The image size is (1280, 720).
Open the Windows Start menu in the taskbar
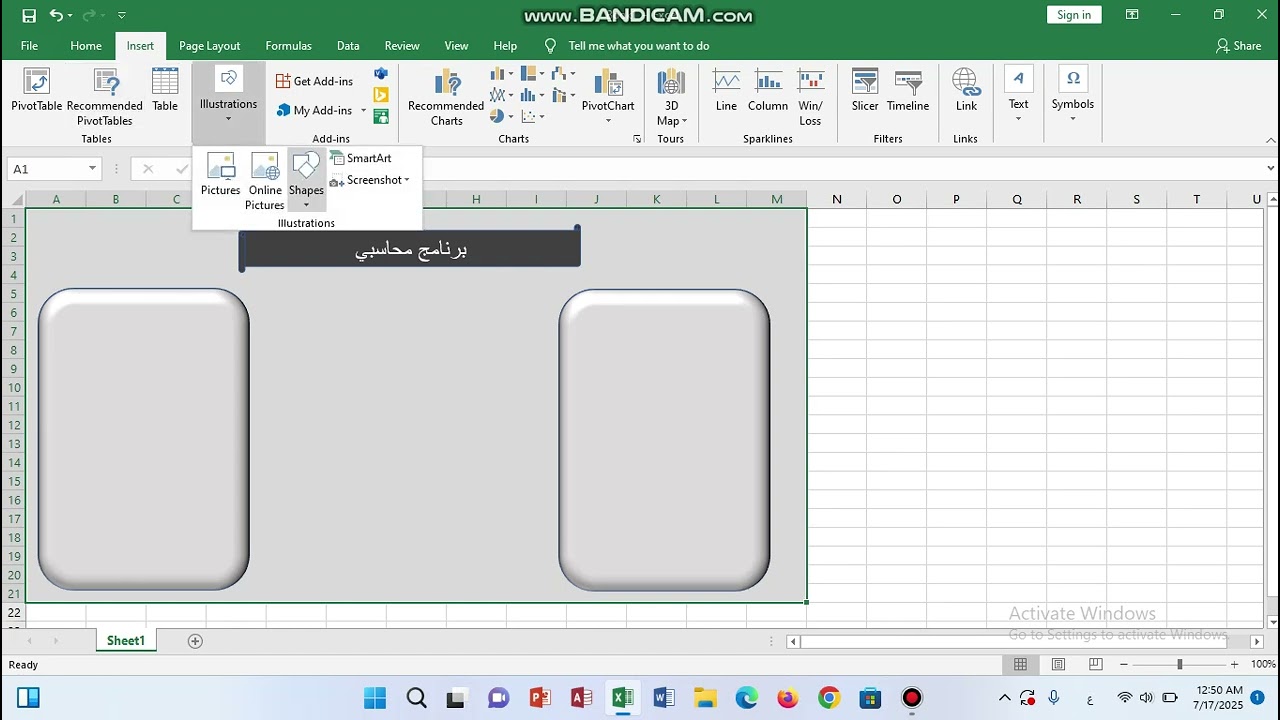375,698
